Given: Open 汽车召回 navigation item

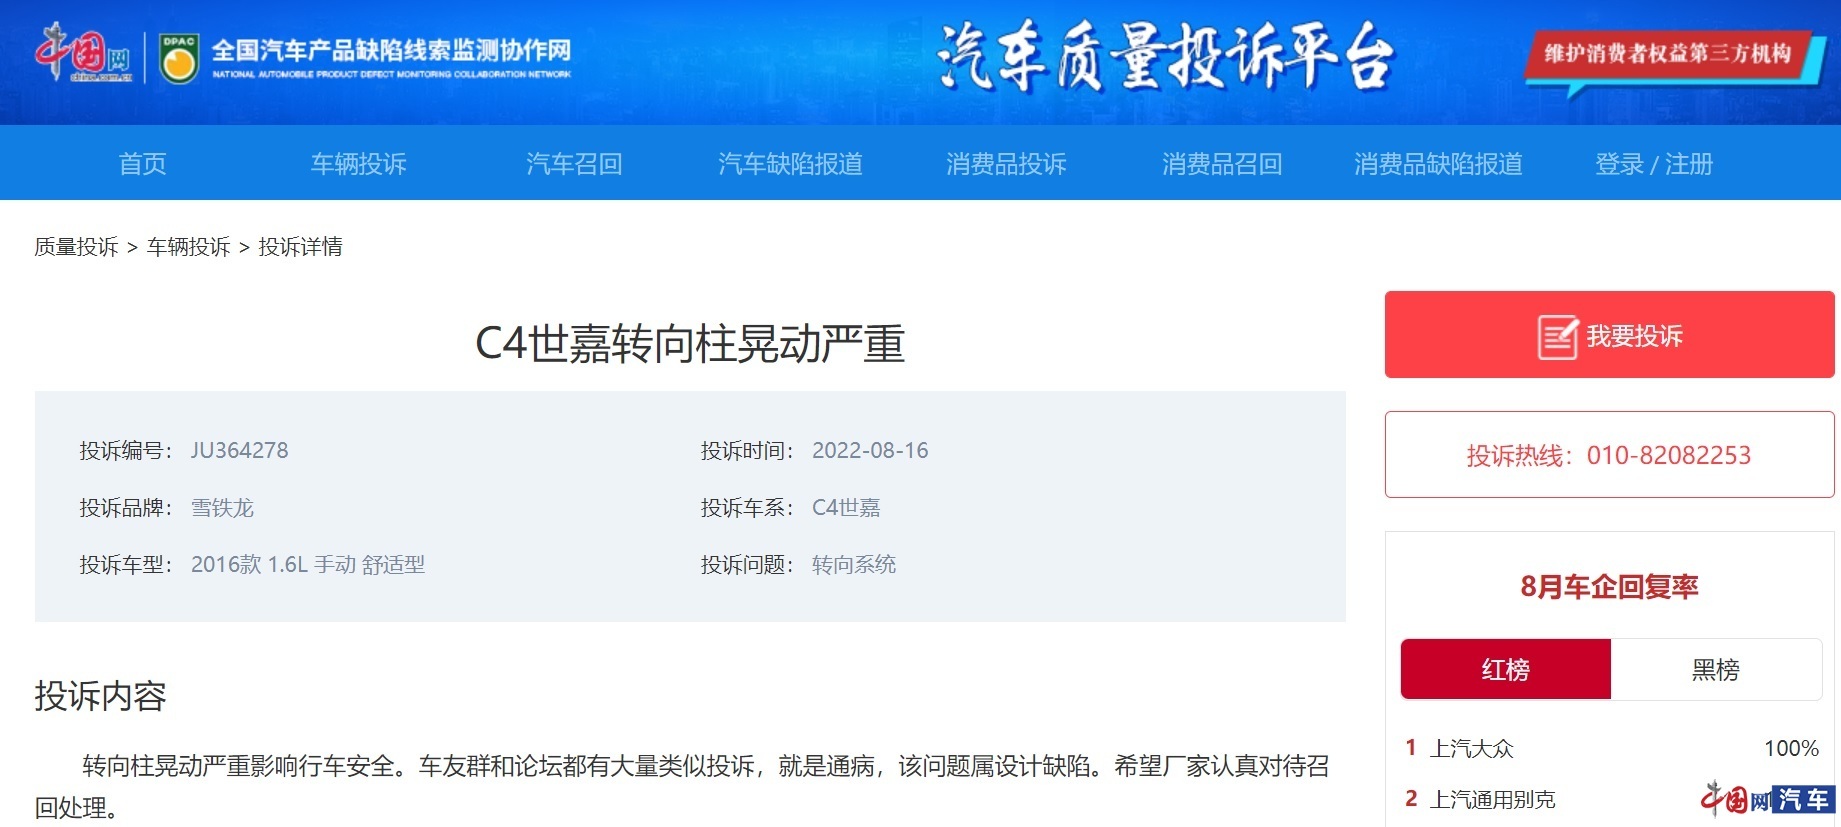Looking at the screenshot, I should point(575,164).
